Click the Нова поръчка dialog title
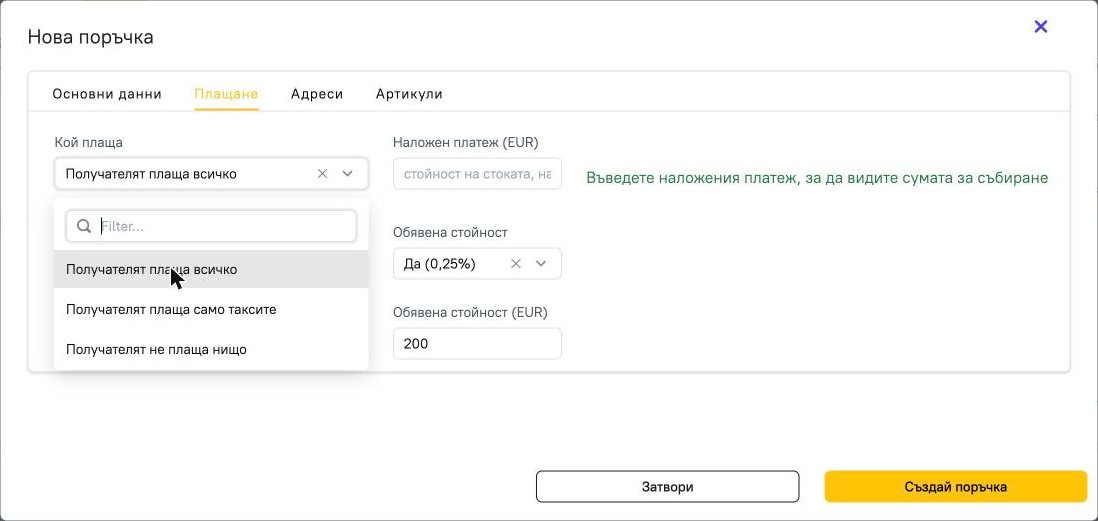This screenshot has width=1098, height=521. click(x=90, y=37)
